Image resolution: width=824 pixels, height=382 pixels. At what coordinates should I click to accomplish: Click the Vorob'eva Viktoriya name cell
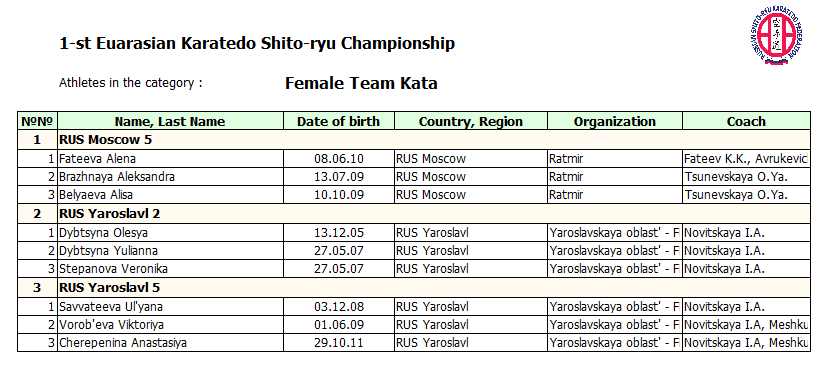[x=170, y=325]
